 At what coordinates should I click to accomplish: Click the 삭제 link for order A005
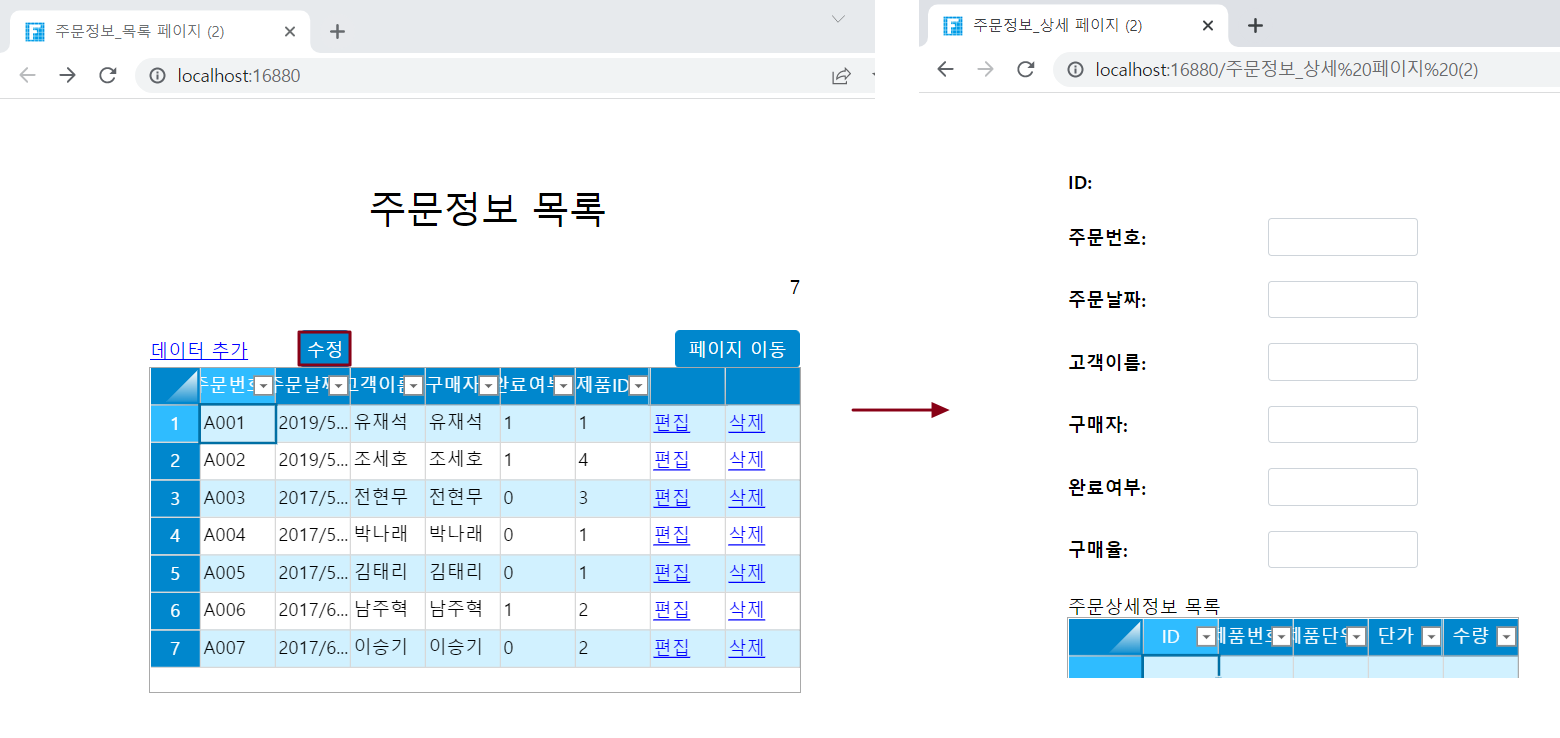pyautogui.click(x=746, y=572)
